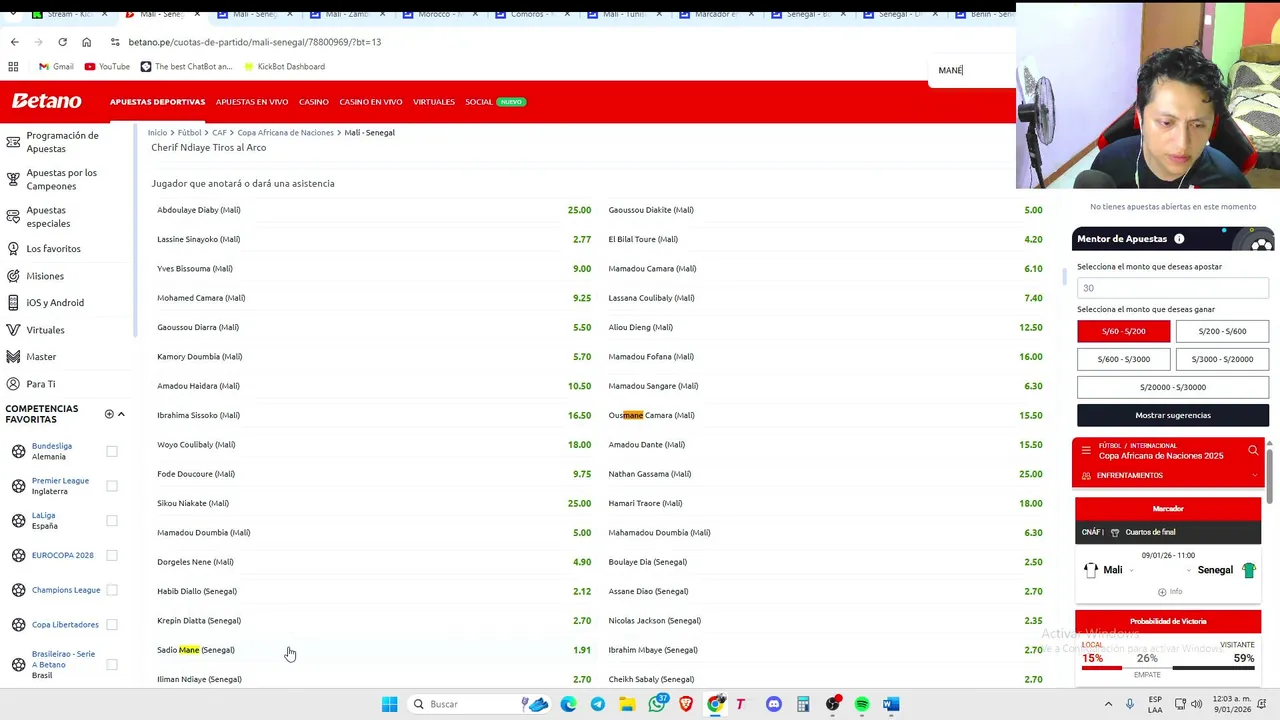Click the Los favoritos sidebar icon
Viewport: 1280px width, 720px height.
point(13,248)
